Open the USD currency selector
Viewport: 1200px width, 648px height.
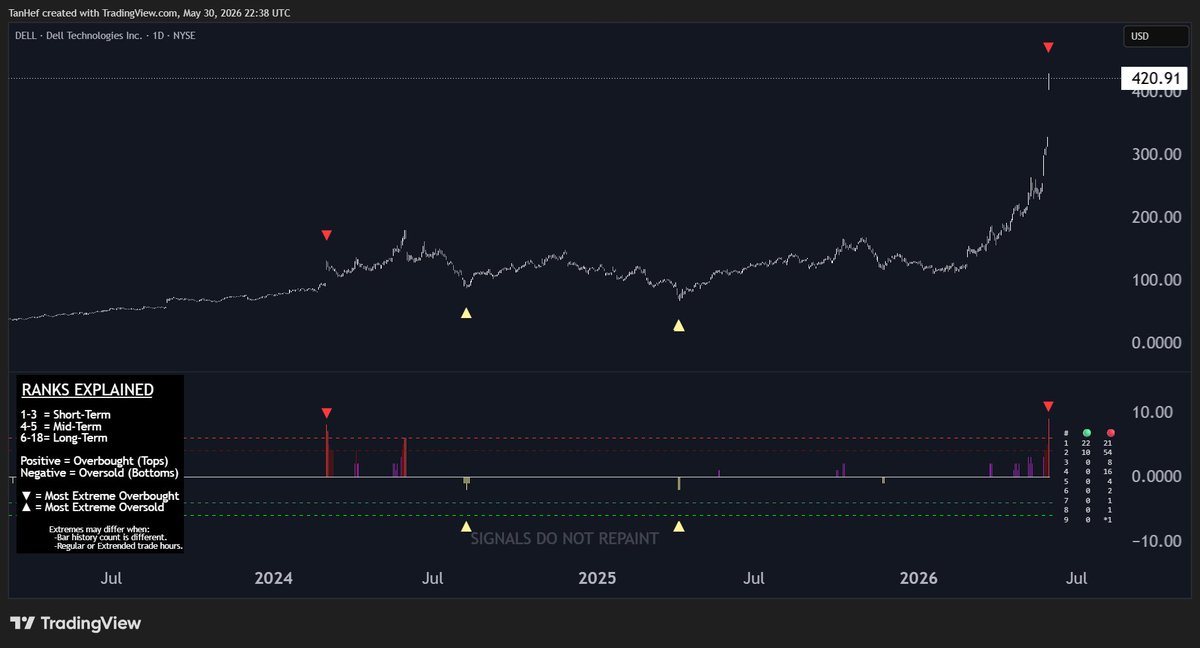click(1157, 37)
